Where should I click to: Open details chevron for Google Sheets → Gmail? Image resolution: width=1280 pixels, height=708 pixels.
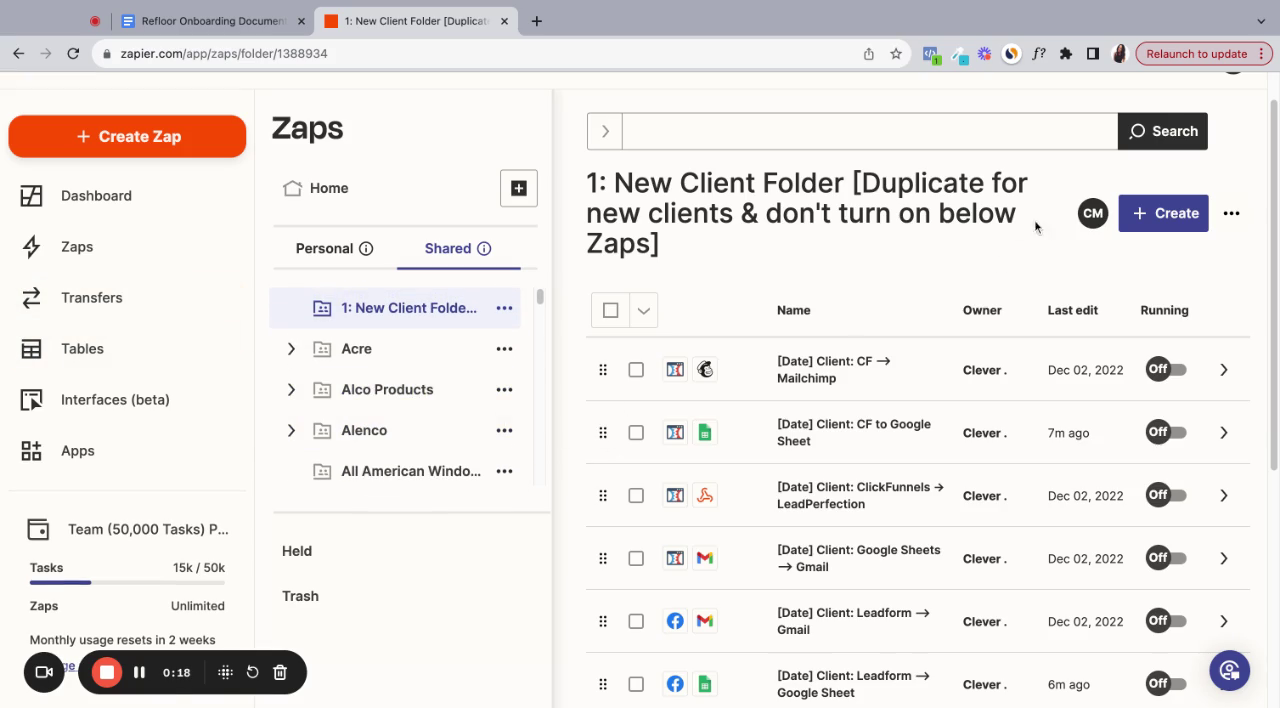coord(1224,559)
